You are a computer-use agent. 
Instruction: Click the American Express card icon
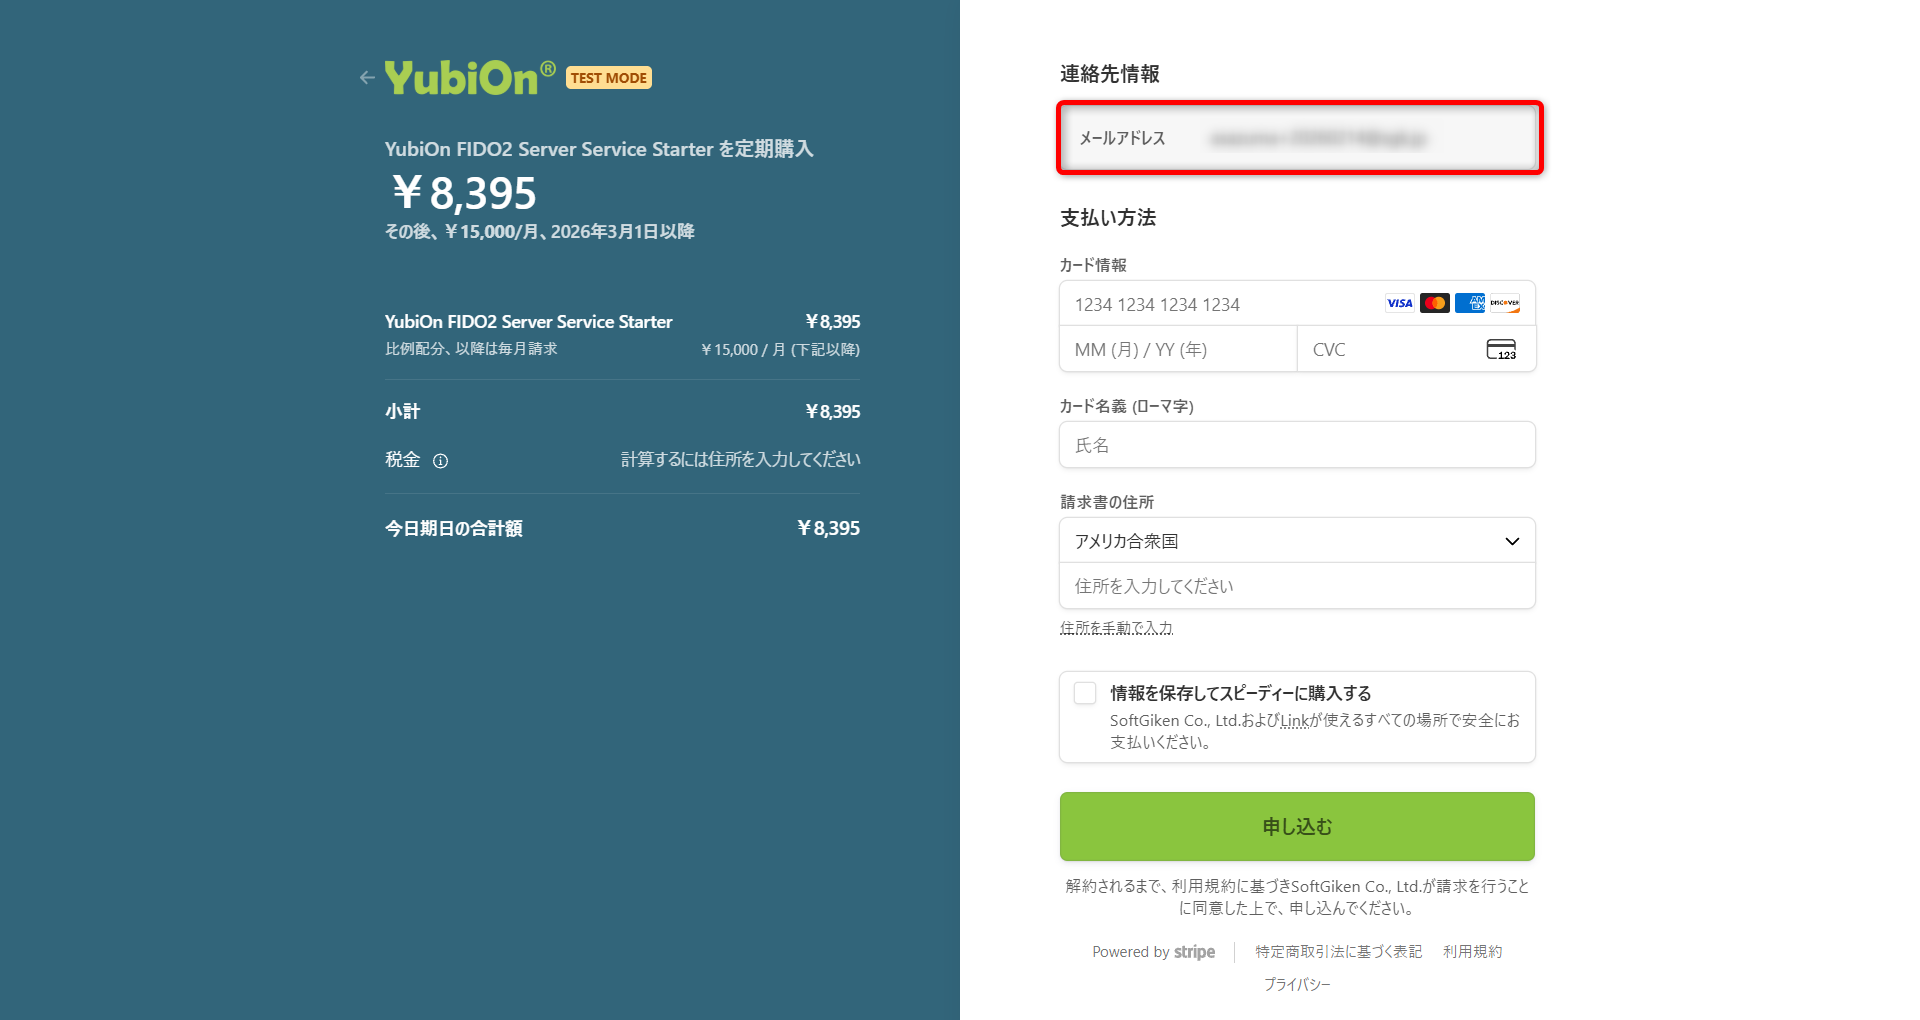pos(1469,304)
